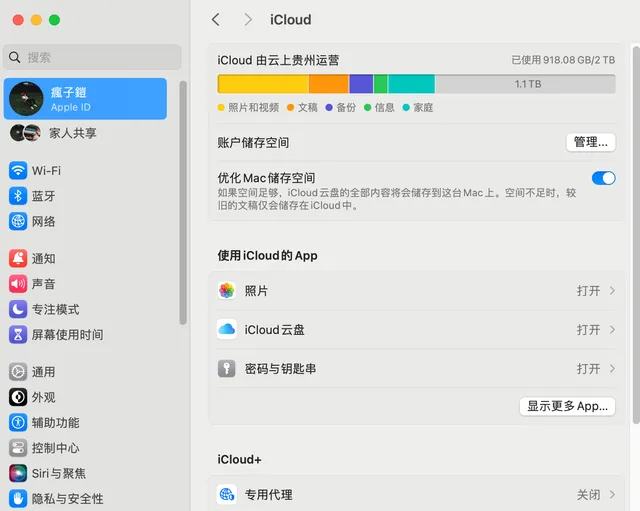Open Wi-Fi settings icon in sidebar
The width and height of the screenshot is (640, 511).
click(x=18, y=171)
